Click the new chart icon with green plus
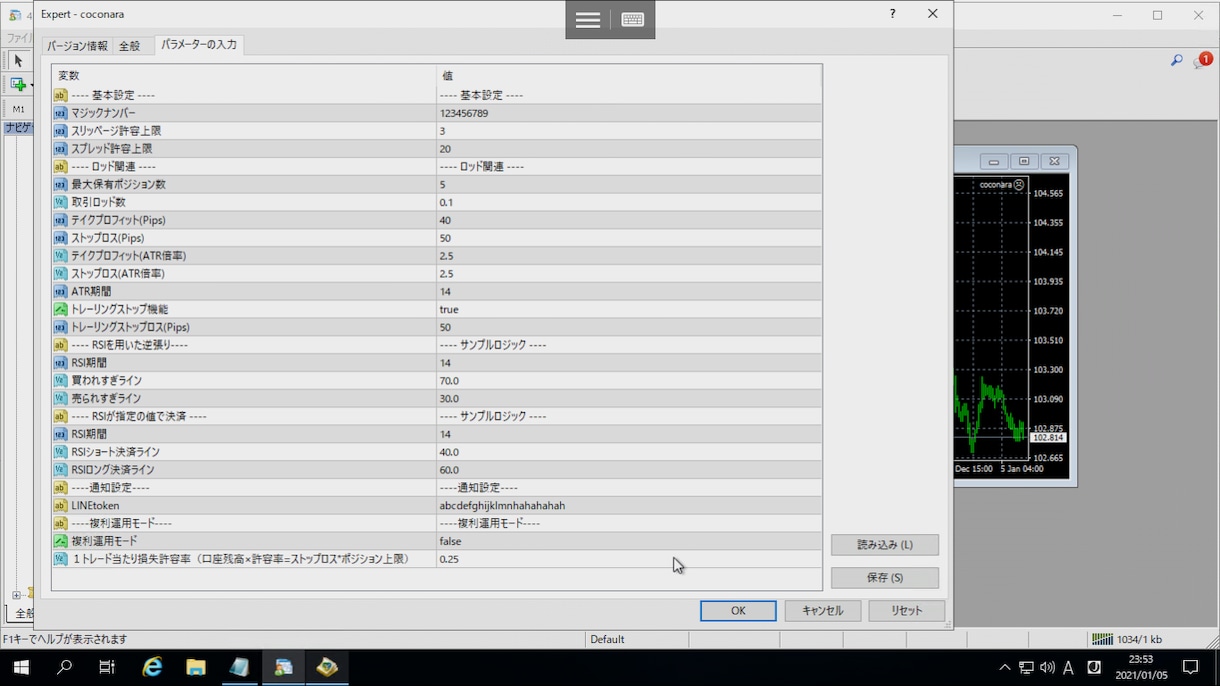This screenshot has width=1220, height=686. (x=17, y=84)
